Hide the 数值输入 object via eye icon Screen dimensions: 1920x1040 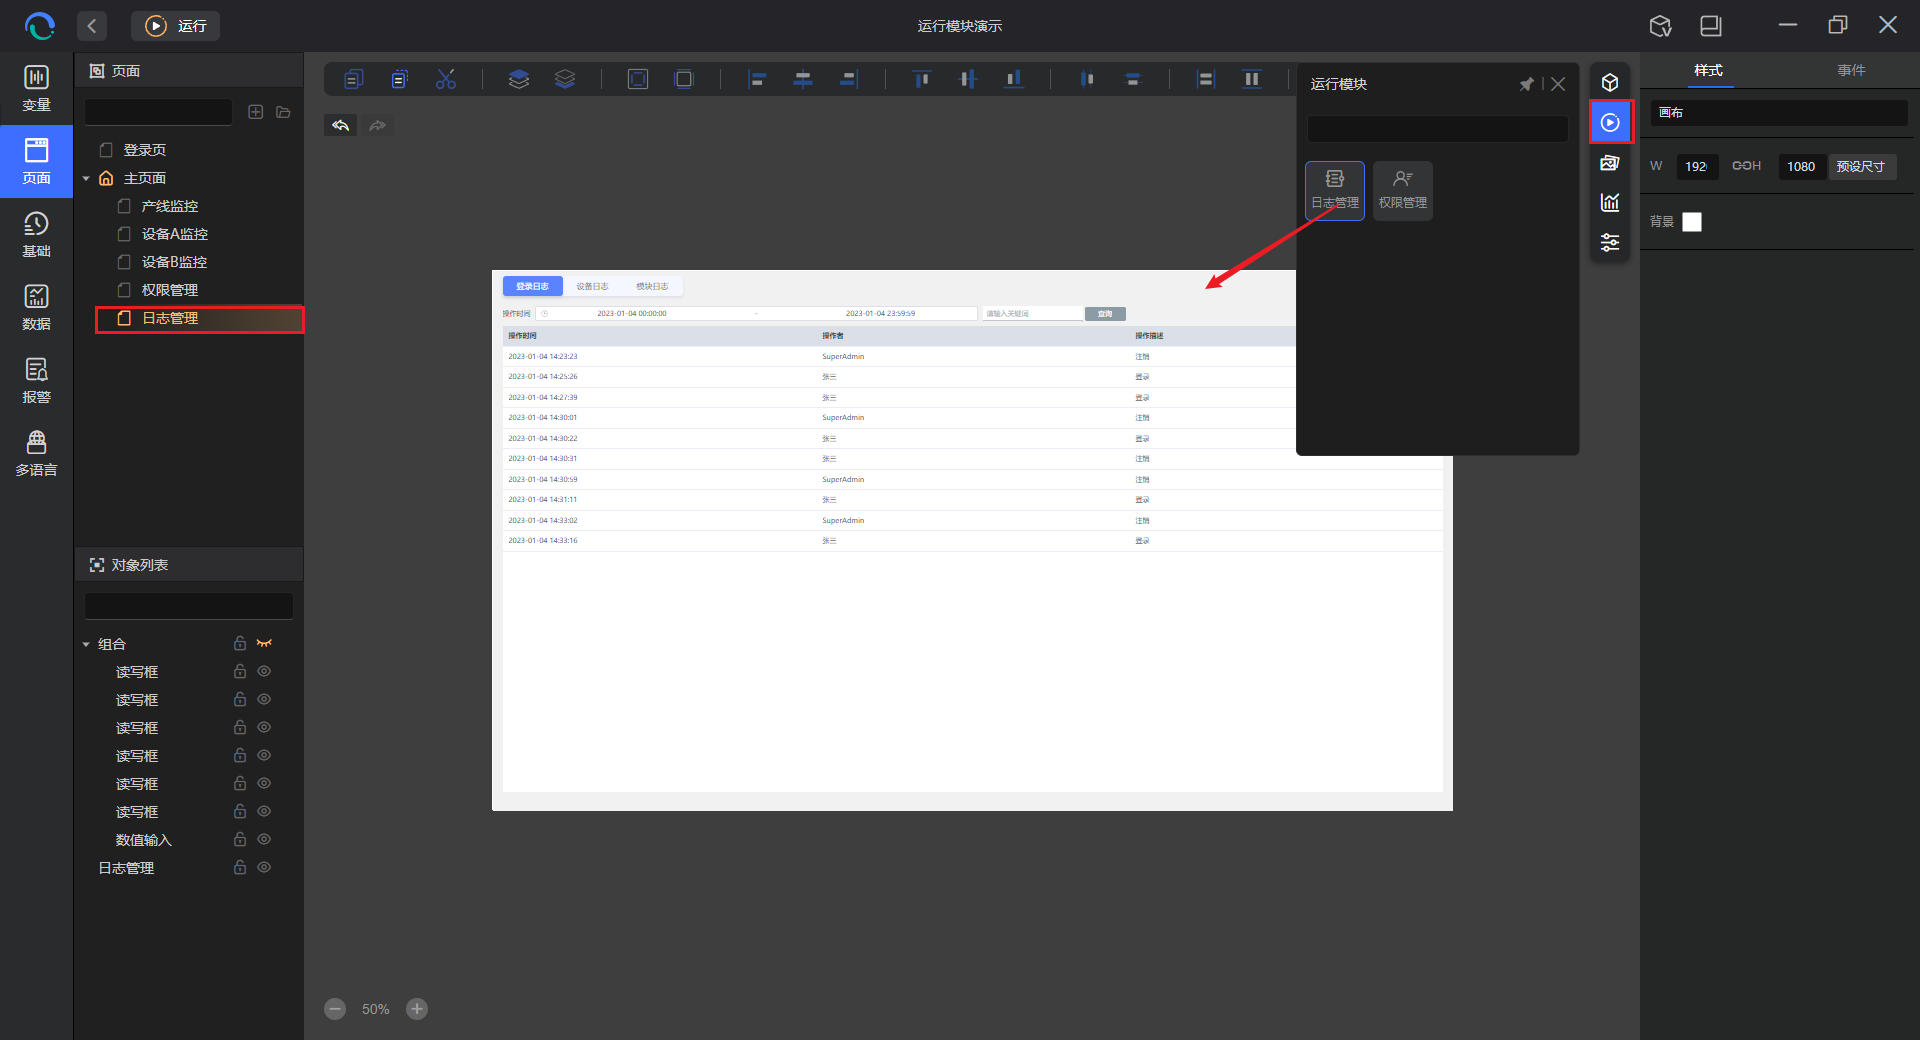coord(264,839)
